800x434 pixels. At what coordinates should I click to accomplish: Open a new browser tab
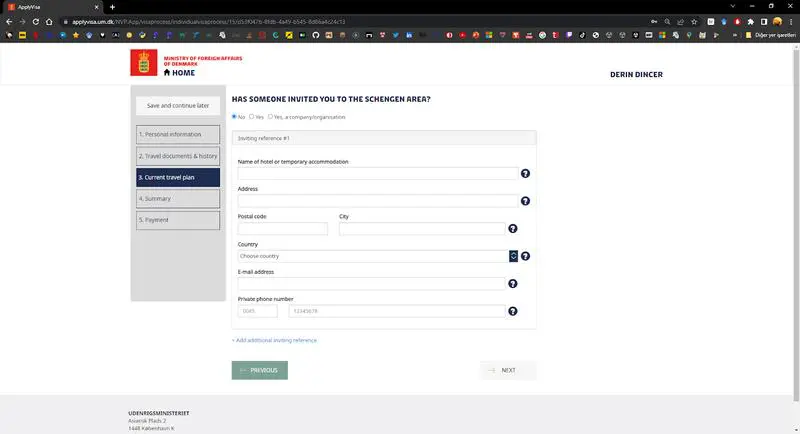[x=112, y=7]
